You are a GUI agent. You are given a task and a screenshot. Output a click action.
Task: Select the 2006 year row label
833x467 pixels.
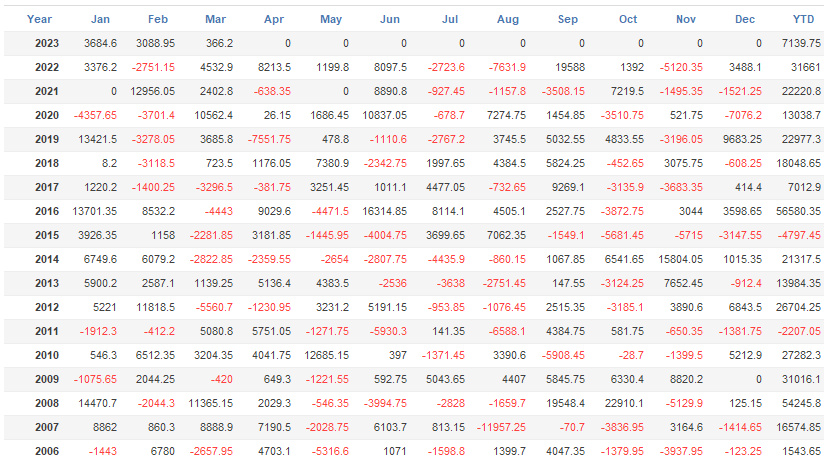click(x=46, y=451)
